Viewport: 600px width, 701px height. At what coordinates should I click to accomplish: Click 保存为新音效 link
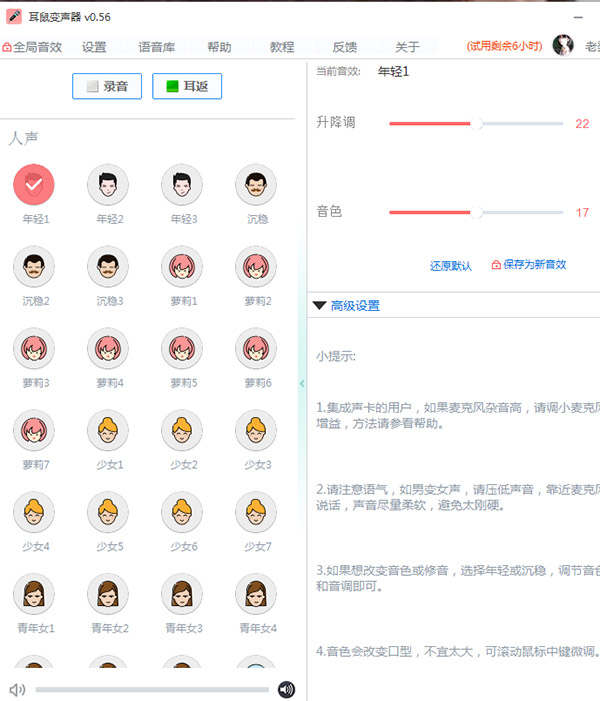click(x=529, y=265)
